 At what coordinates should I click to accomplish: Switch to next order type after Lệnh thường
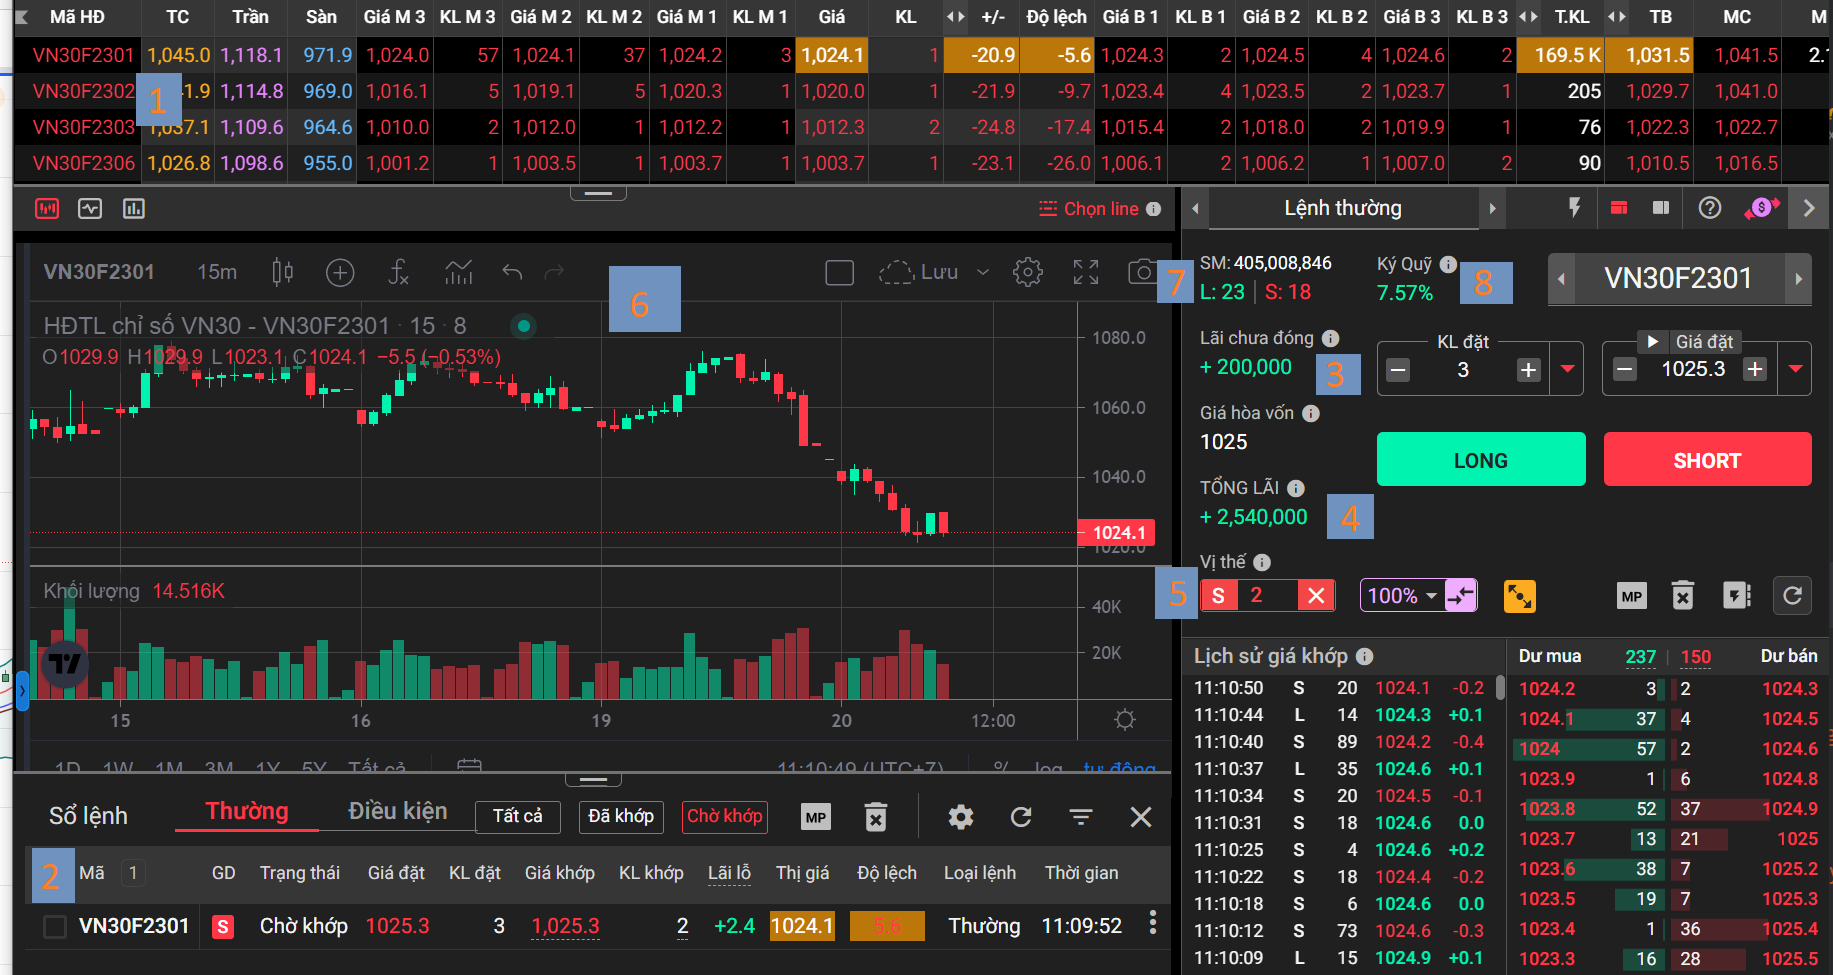(1492, 208)
